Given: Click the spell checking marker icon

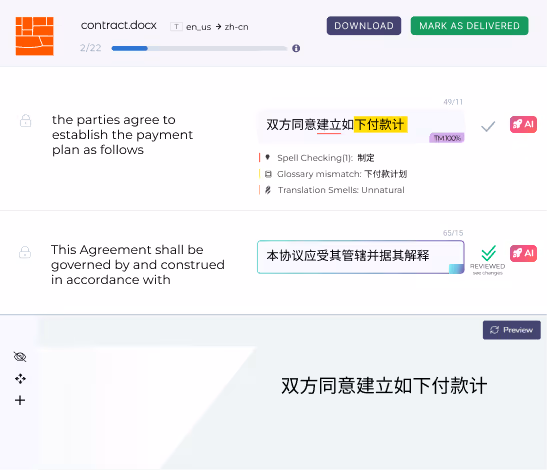Looking at the screenshot, I should click(x=268, y=157).
